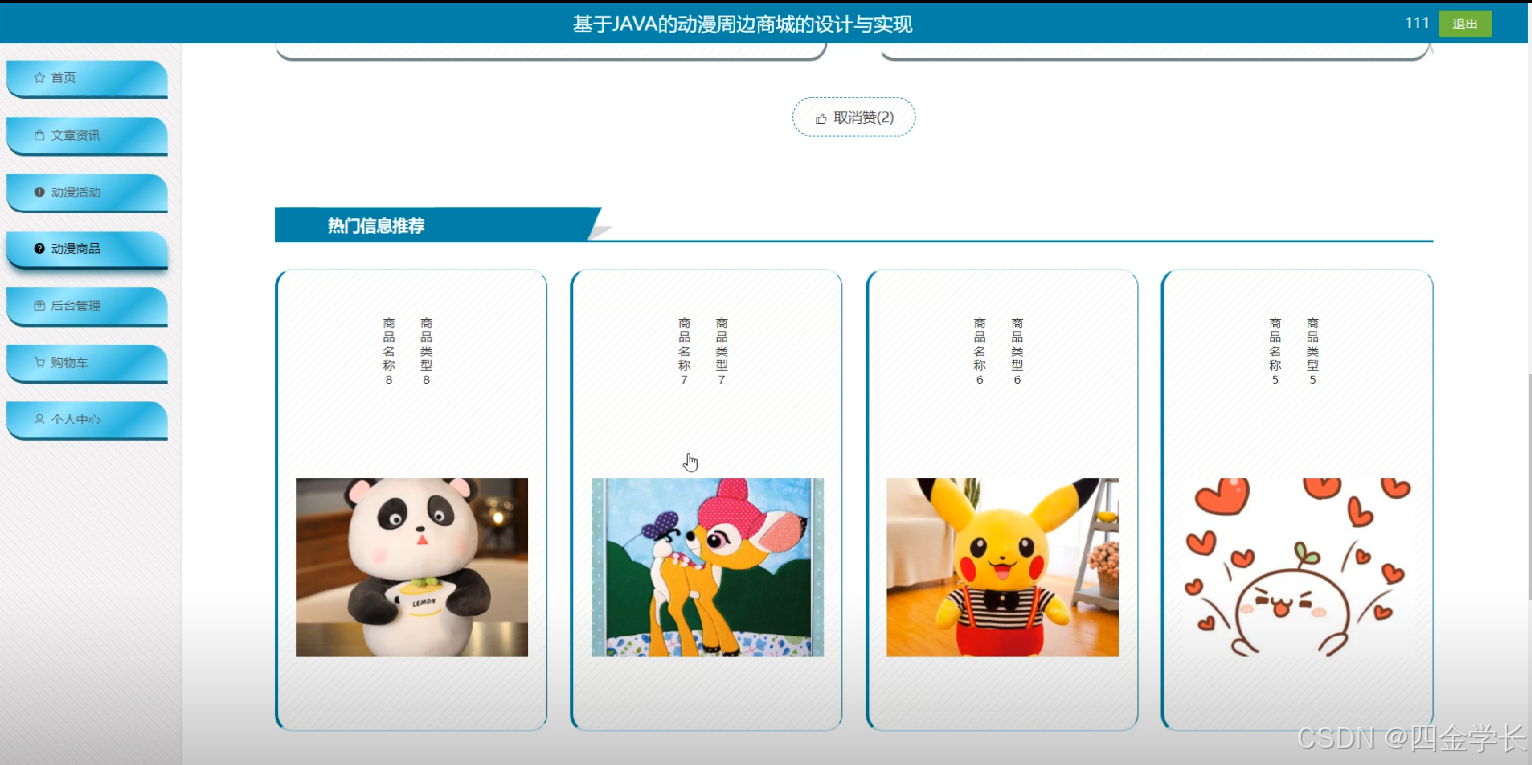
Task: Click the green 退出 logout button
Action: [x=1465, y=24]
